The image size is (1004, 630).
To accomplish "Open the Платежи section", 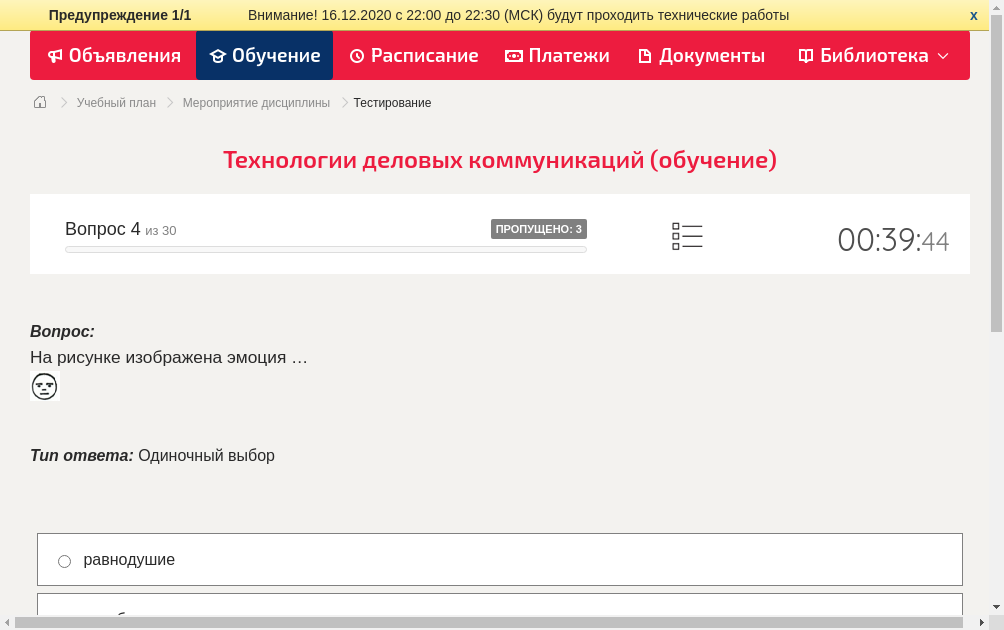I will [x=557, y=56].
